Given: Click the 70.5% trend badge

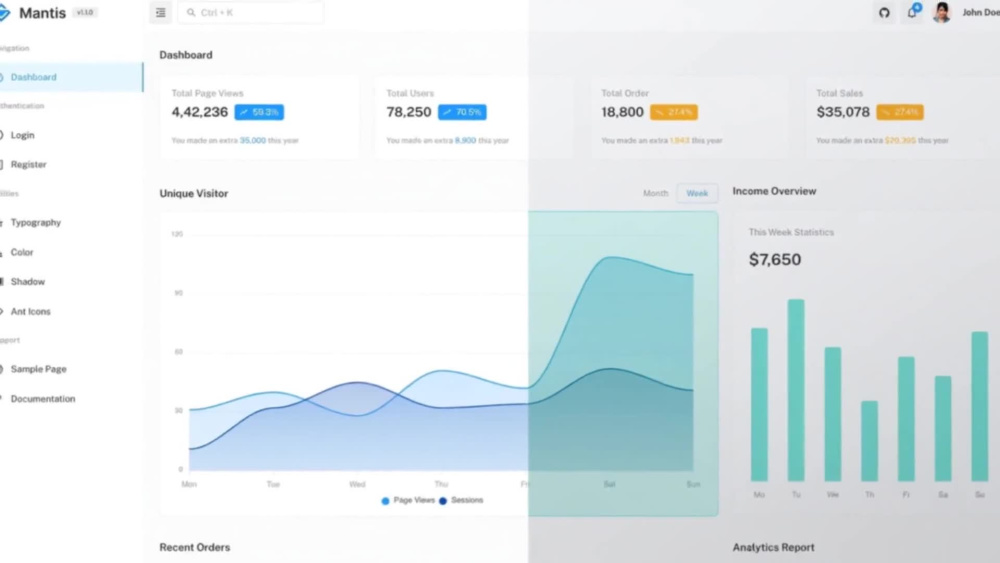Looking at the screenshot, I should [x=462, y=112].
